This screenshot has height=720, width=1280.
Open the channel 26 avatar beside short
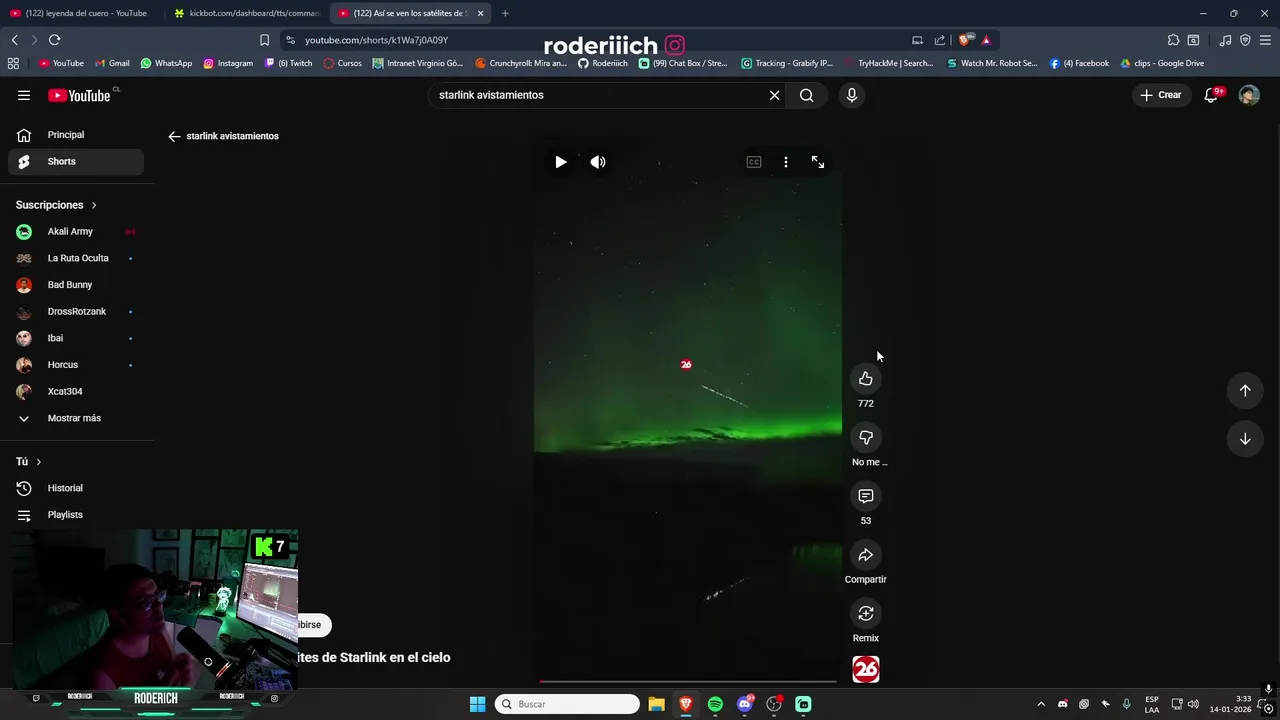pyautogui.click(x=866, y=669)
